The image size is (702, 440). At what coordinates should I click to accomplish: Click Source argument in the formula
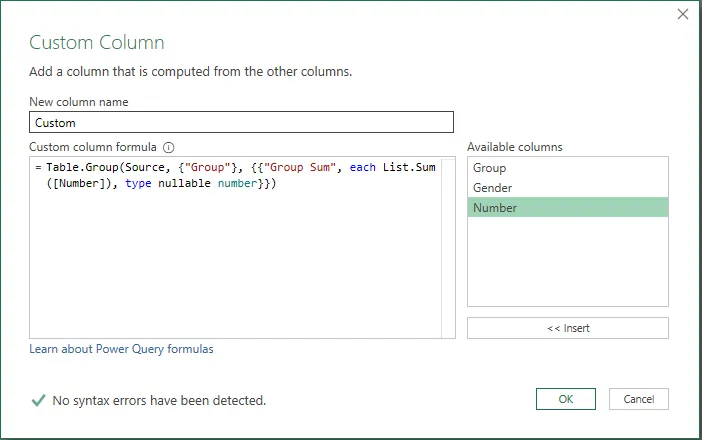(x=145, y=167)
